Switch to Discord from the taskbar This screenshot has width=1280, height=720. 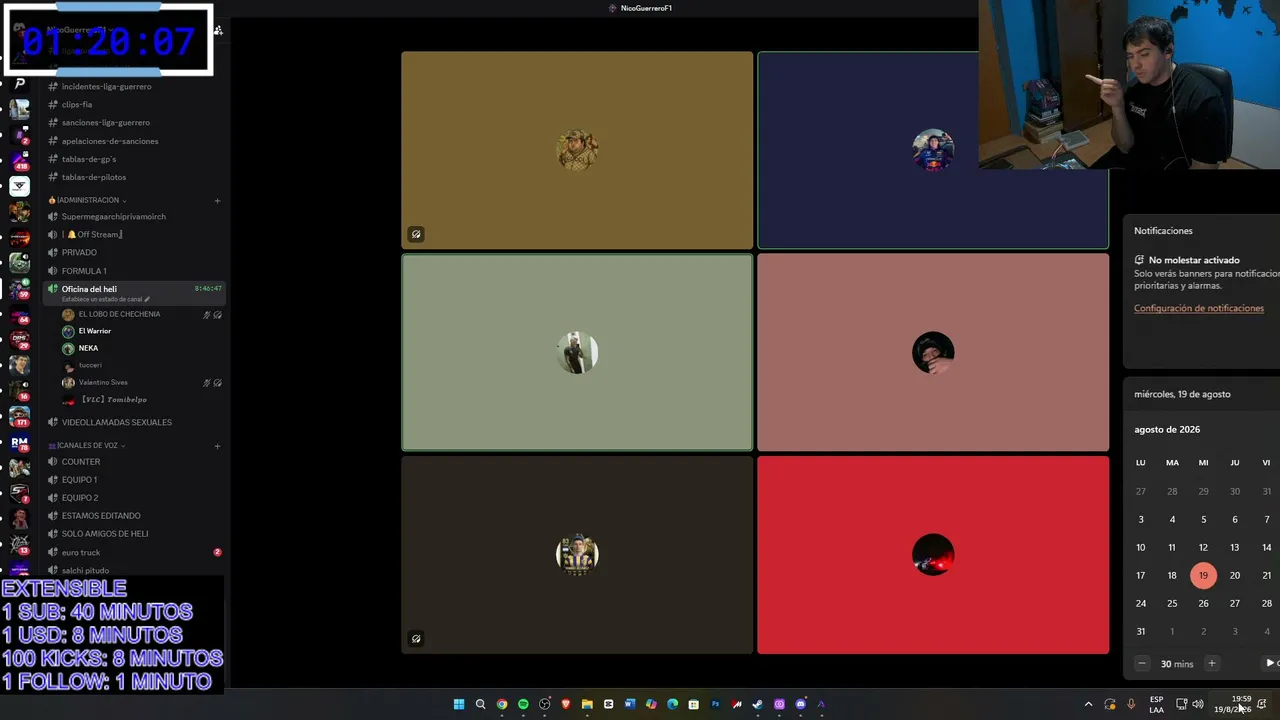(x=800, y=704)
